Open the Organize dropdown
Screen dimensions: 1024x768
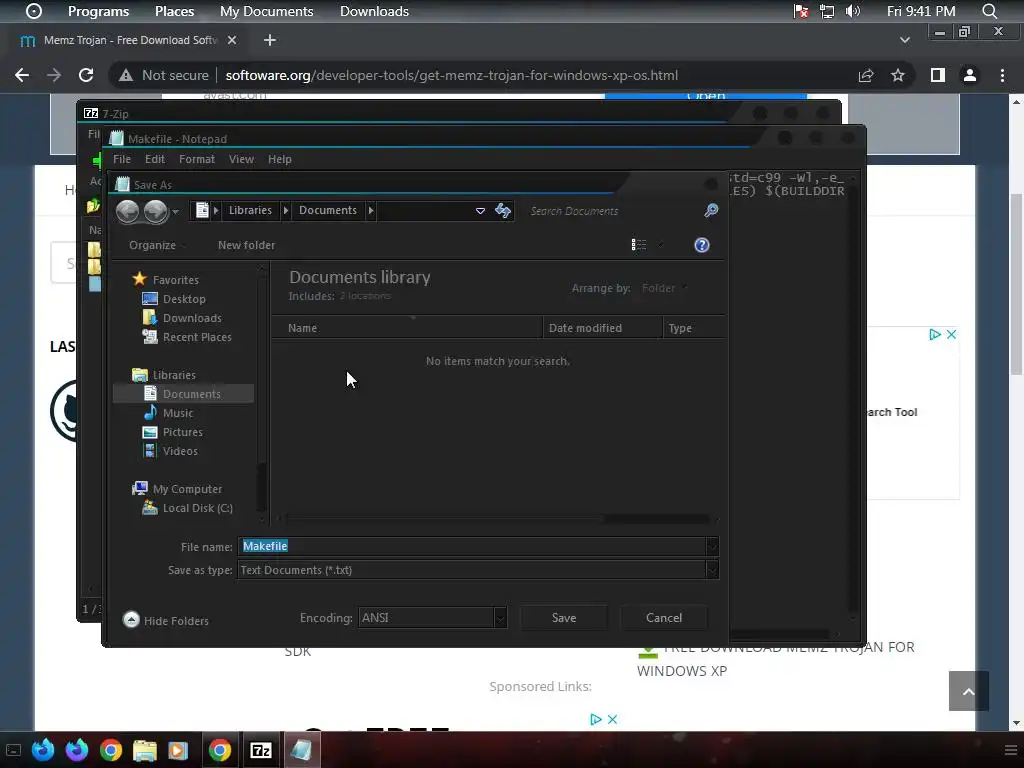click(x=157, y=245)
